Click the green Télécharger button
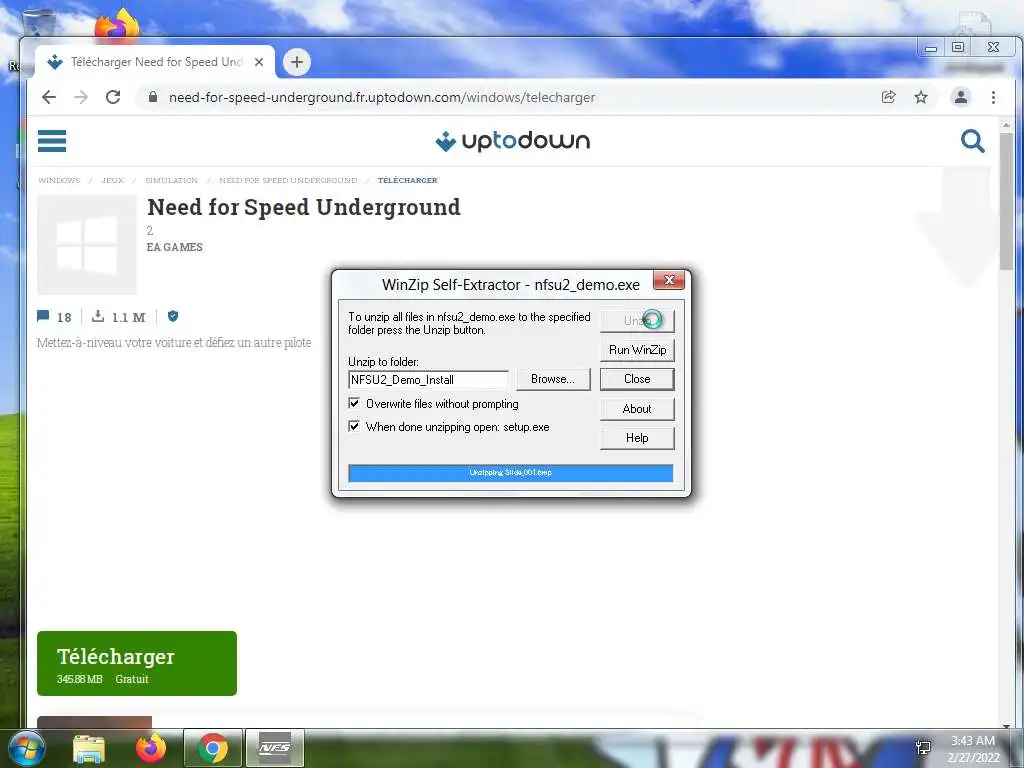 click(137, 663)
